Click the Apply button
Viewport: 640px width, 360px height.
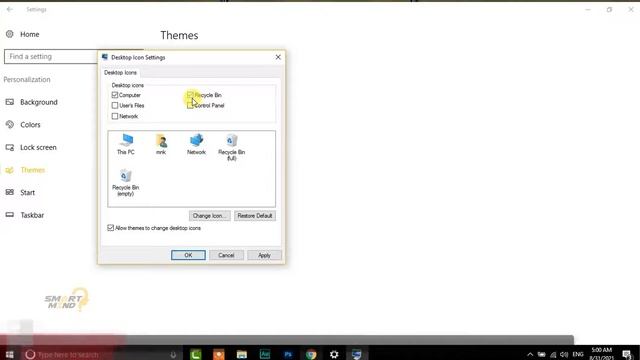click(264, 255)
